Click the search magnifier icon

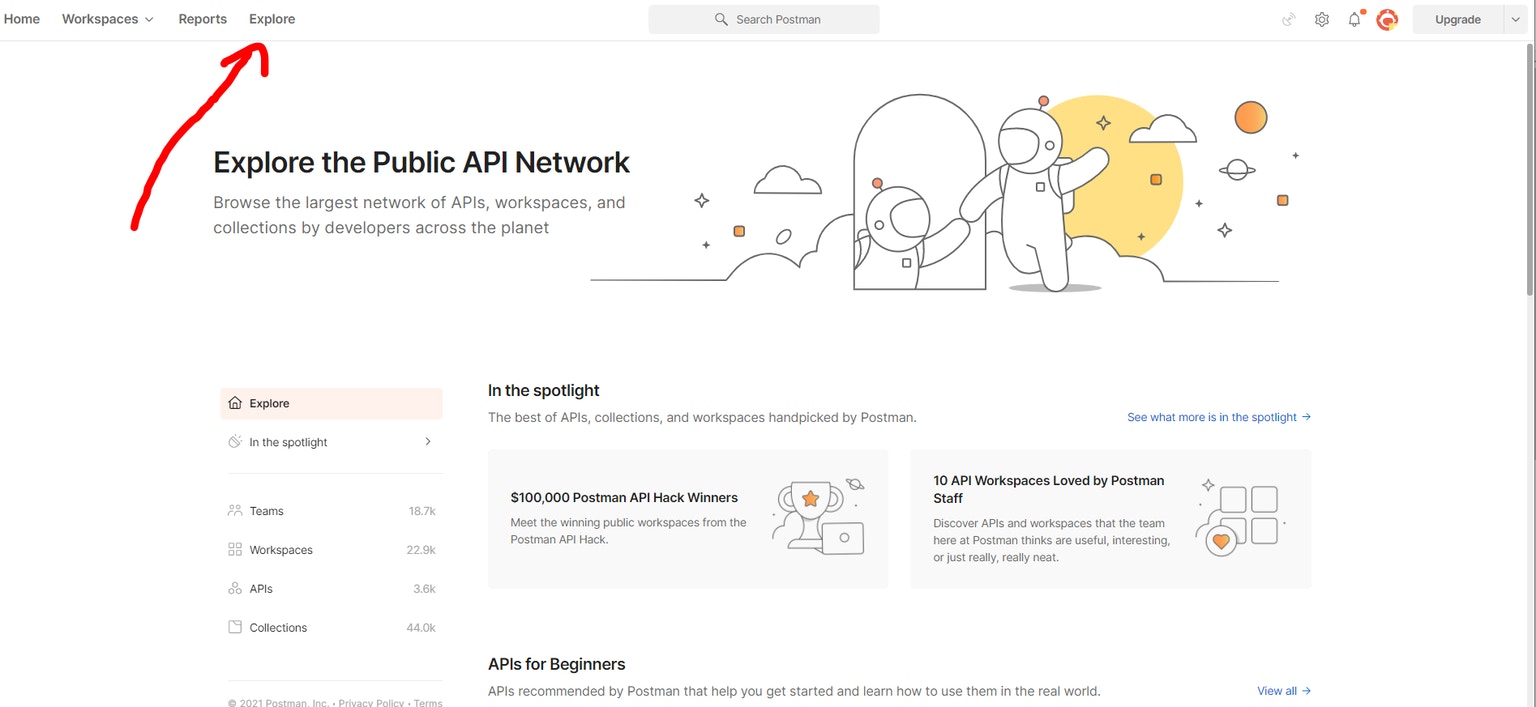pos(721,19)
